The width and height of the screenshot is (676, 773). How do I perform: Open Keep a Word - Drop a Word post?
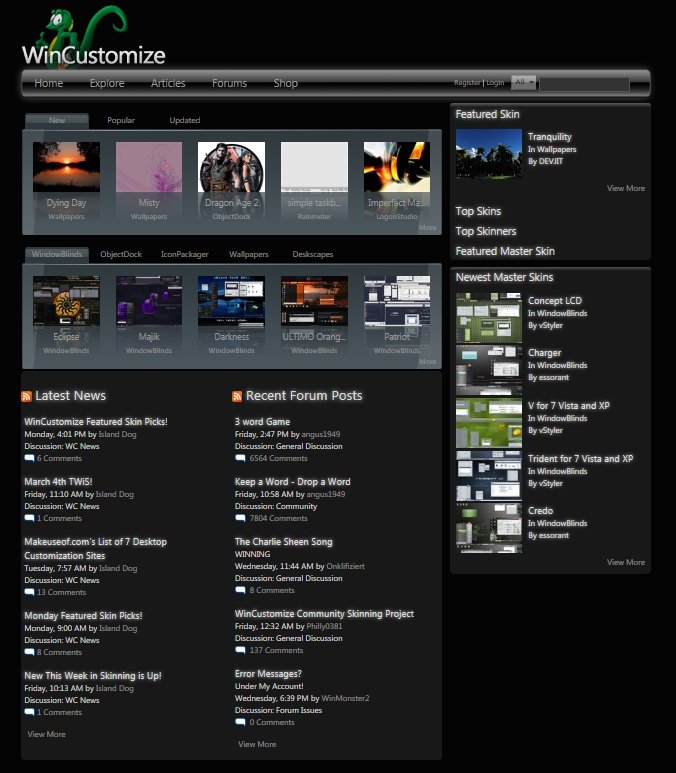pos(292,482)
